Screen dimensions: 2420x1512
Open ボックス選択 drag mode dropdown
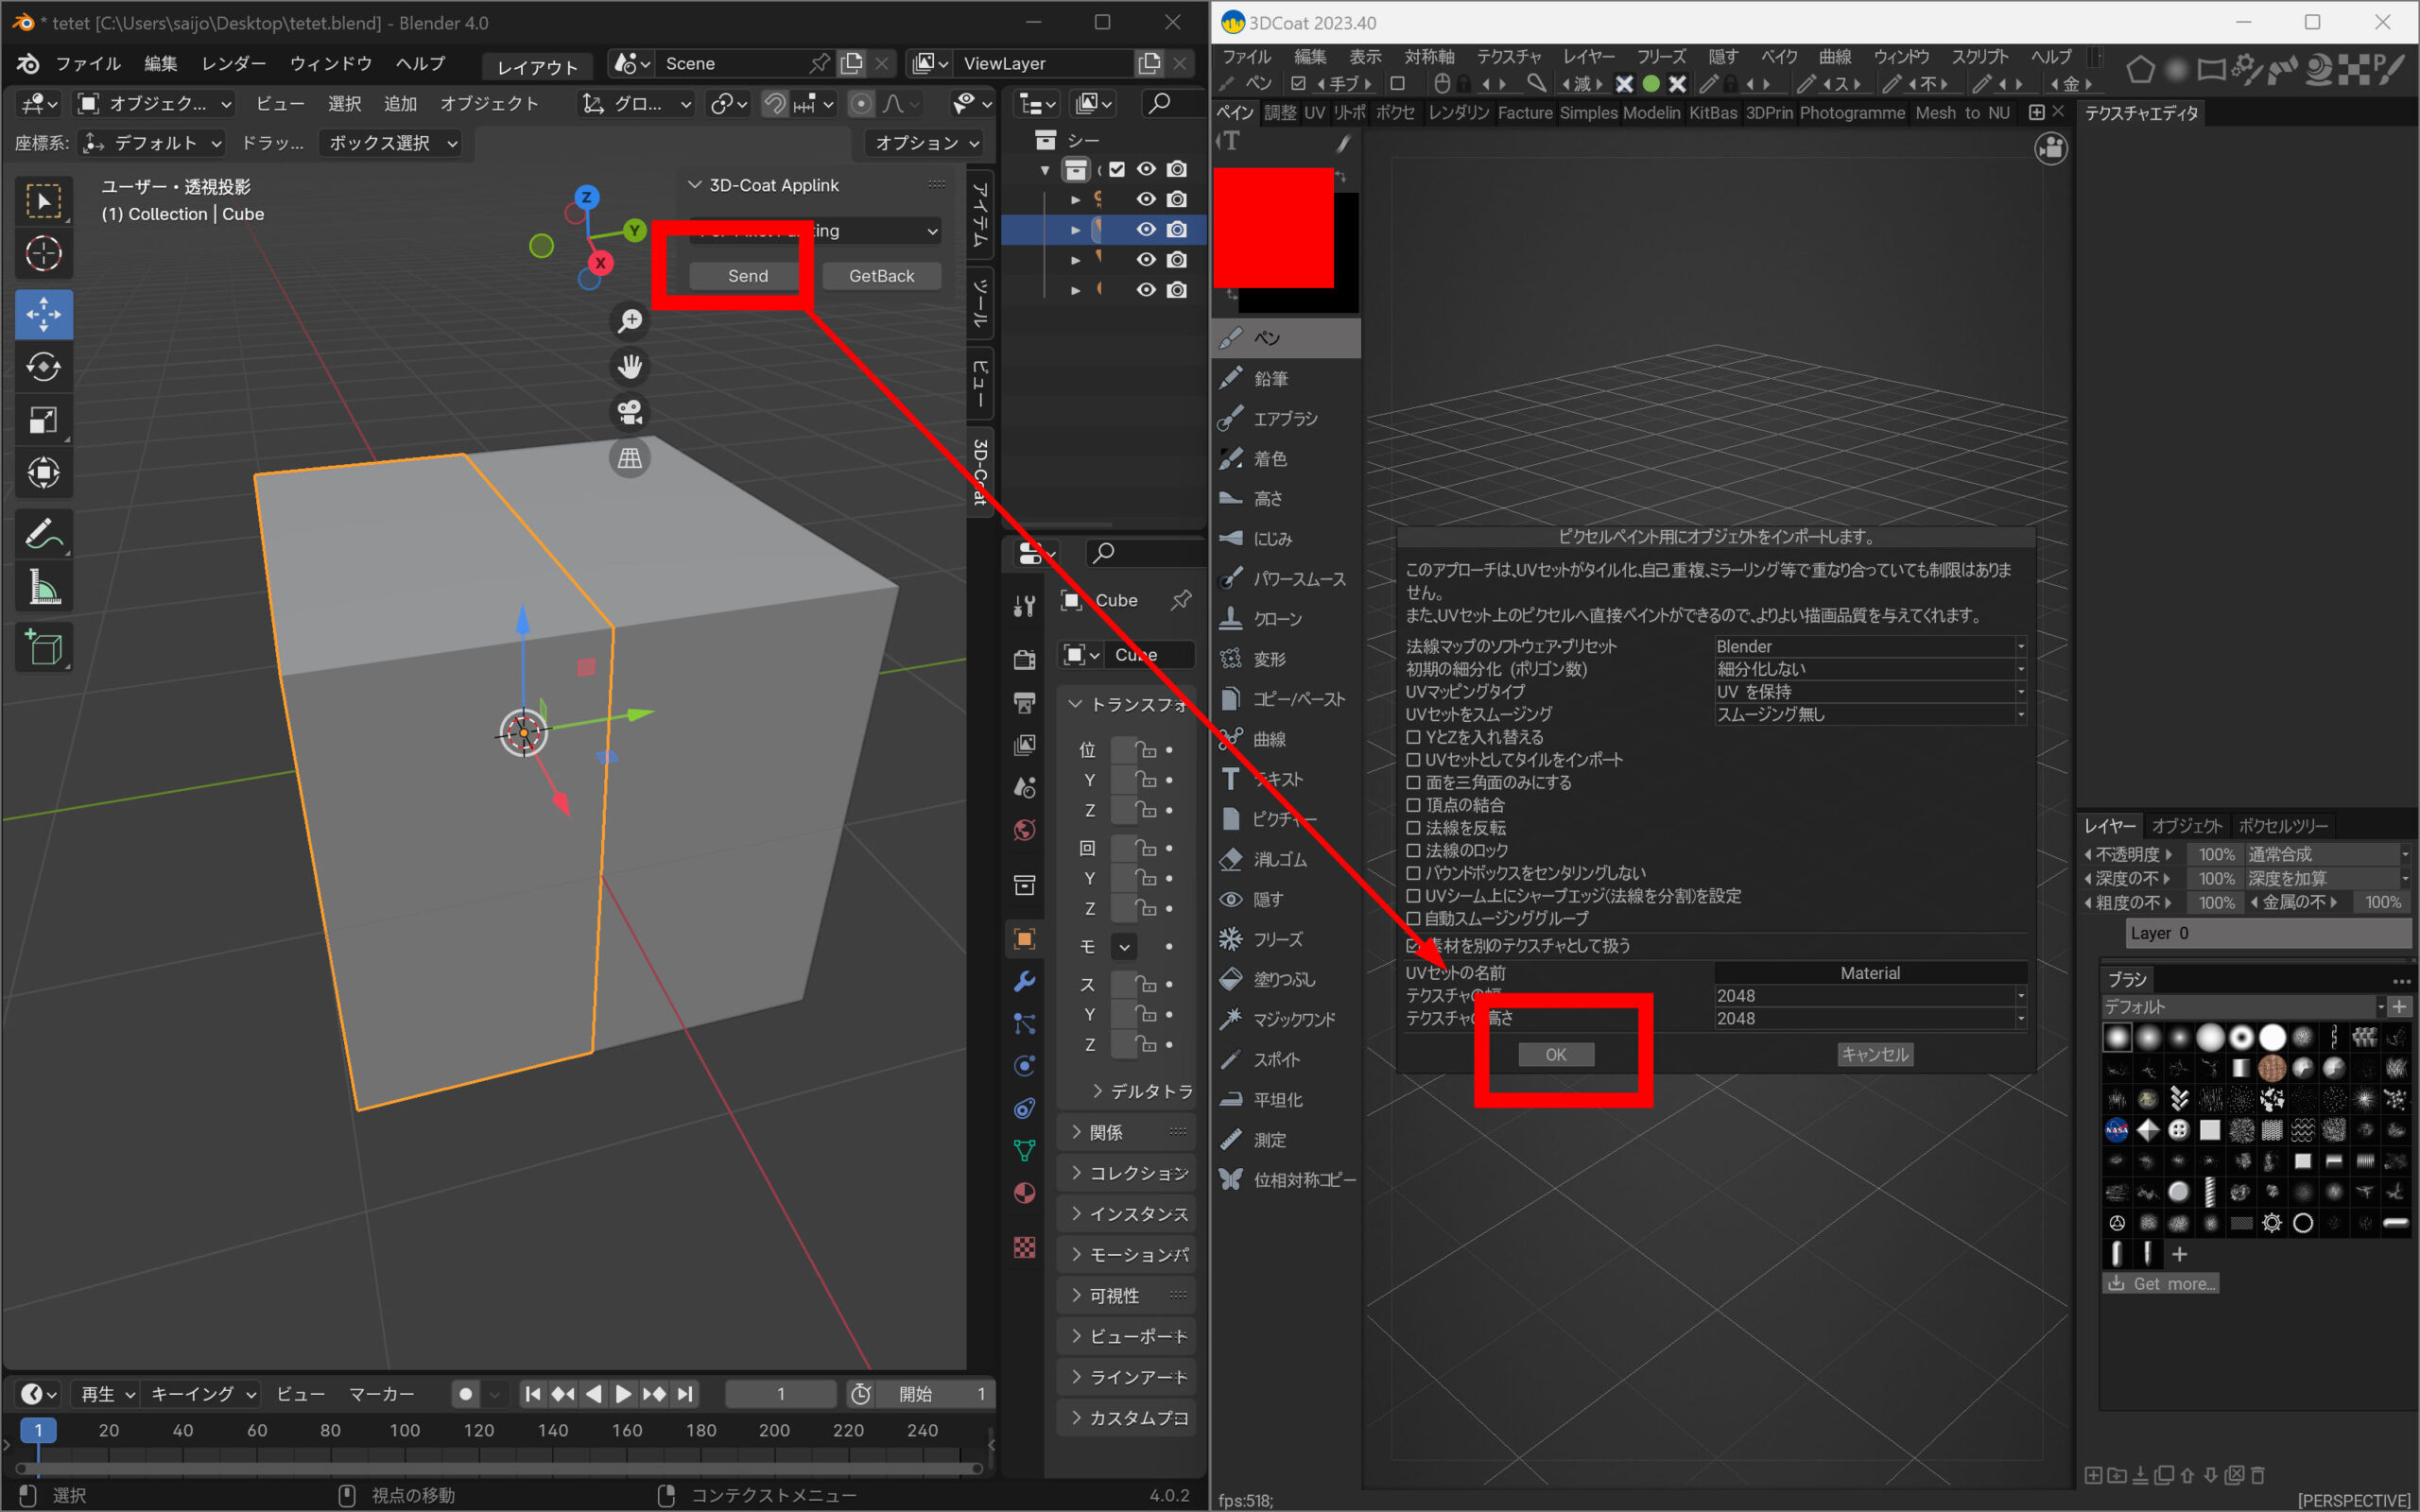(393, 143)
